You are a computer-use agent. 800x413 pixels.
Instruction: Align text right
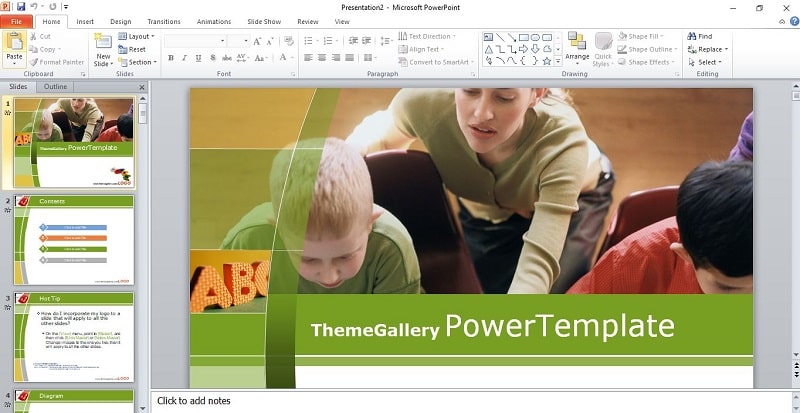point(336,58)
